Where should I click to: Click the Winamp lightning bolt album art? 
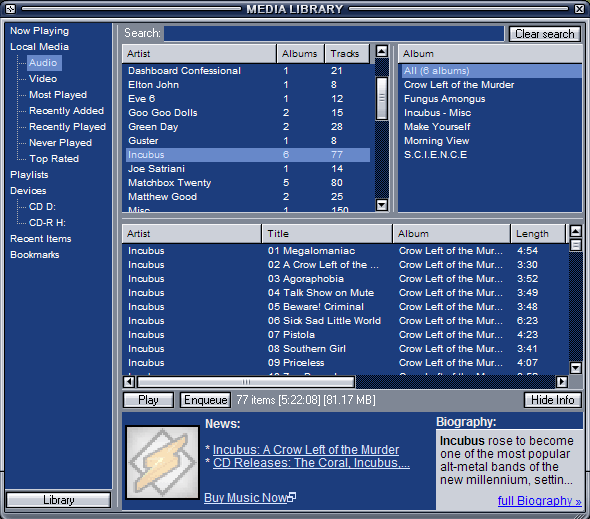[162, 462]
